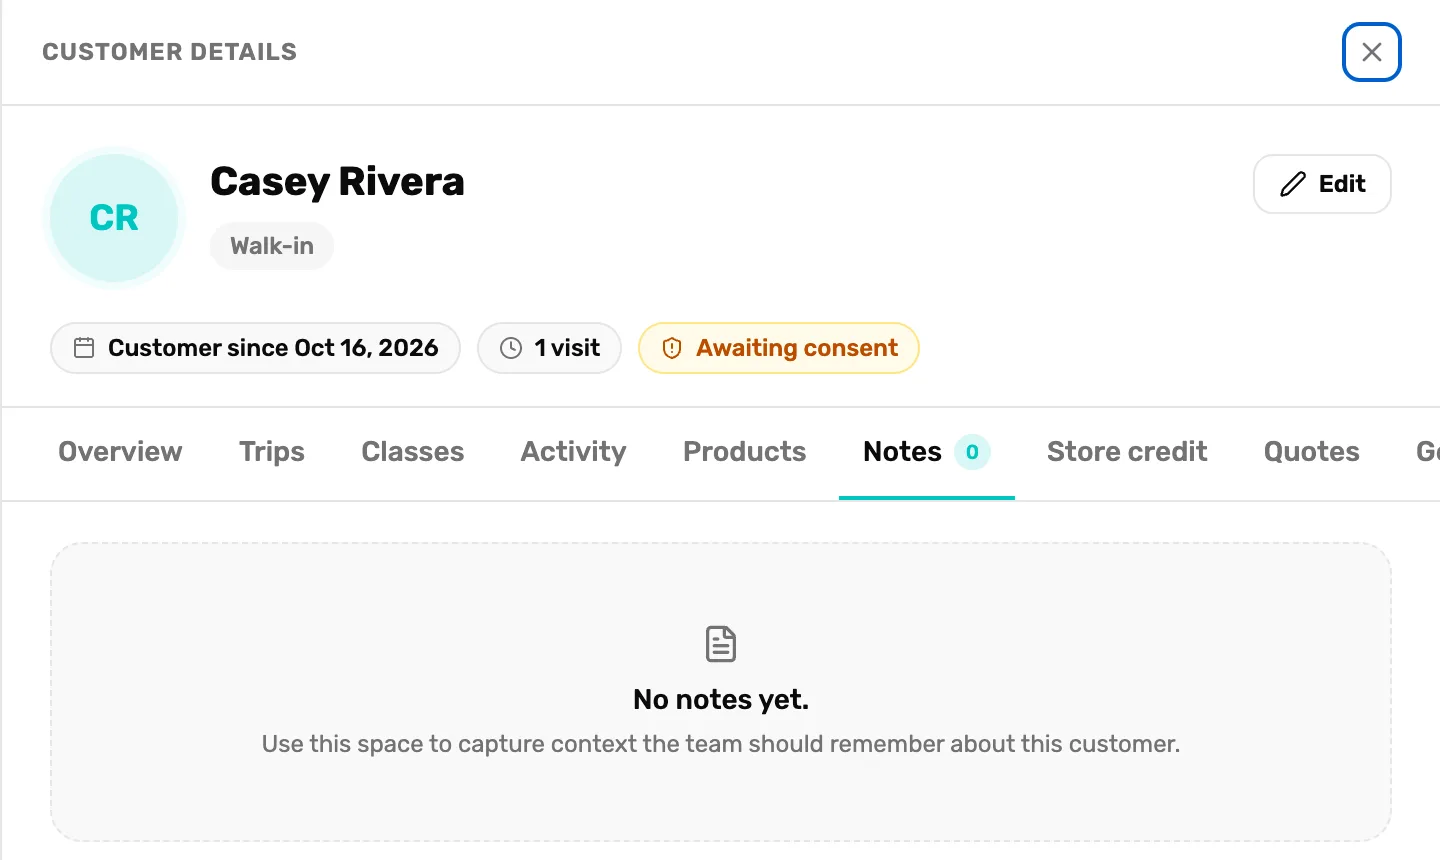Image resolution: width=1440 pixels, height=860 pixels.
Task: Click the clock icon beside 1 visit
Action: click(x=511, y=348)
